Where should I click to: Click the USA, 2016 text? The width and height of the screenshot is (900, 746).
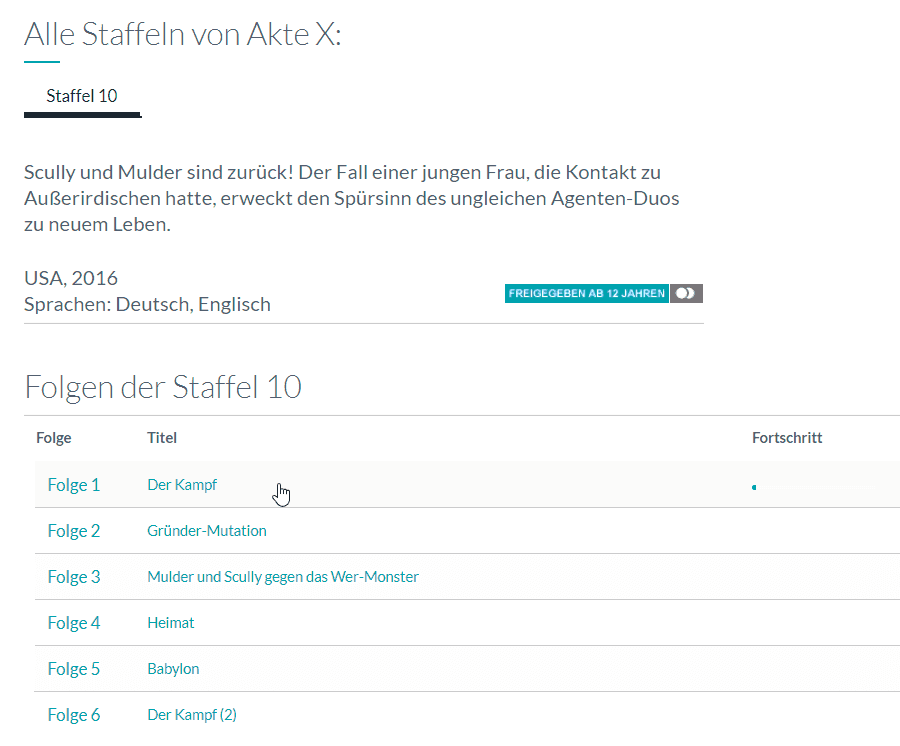pos(71,278)
